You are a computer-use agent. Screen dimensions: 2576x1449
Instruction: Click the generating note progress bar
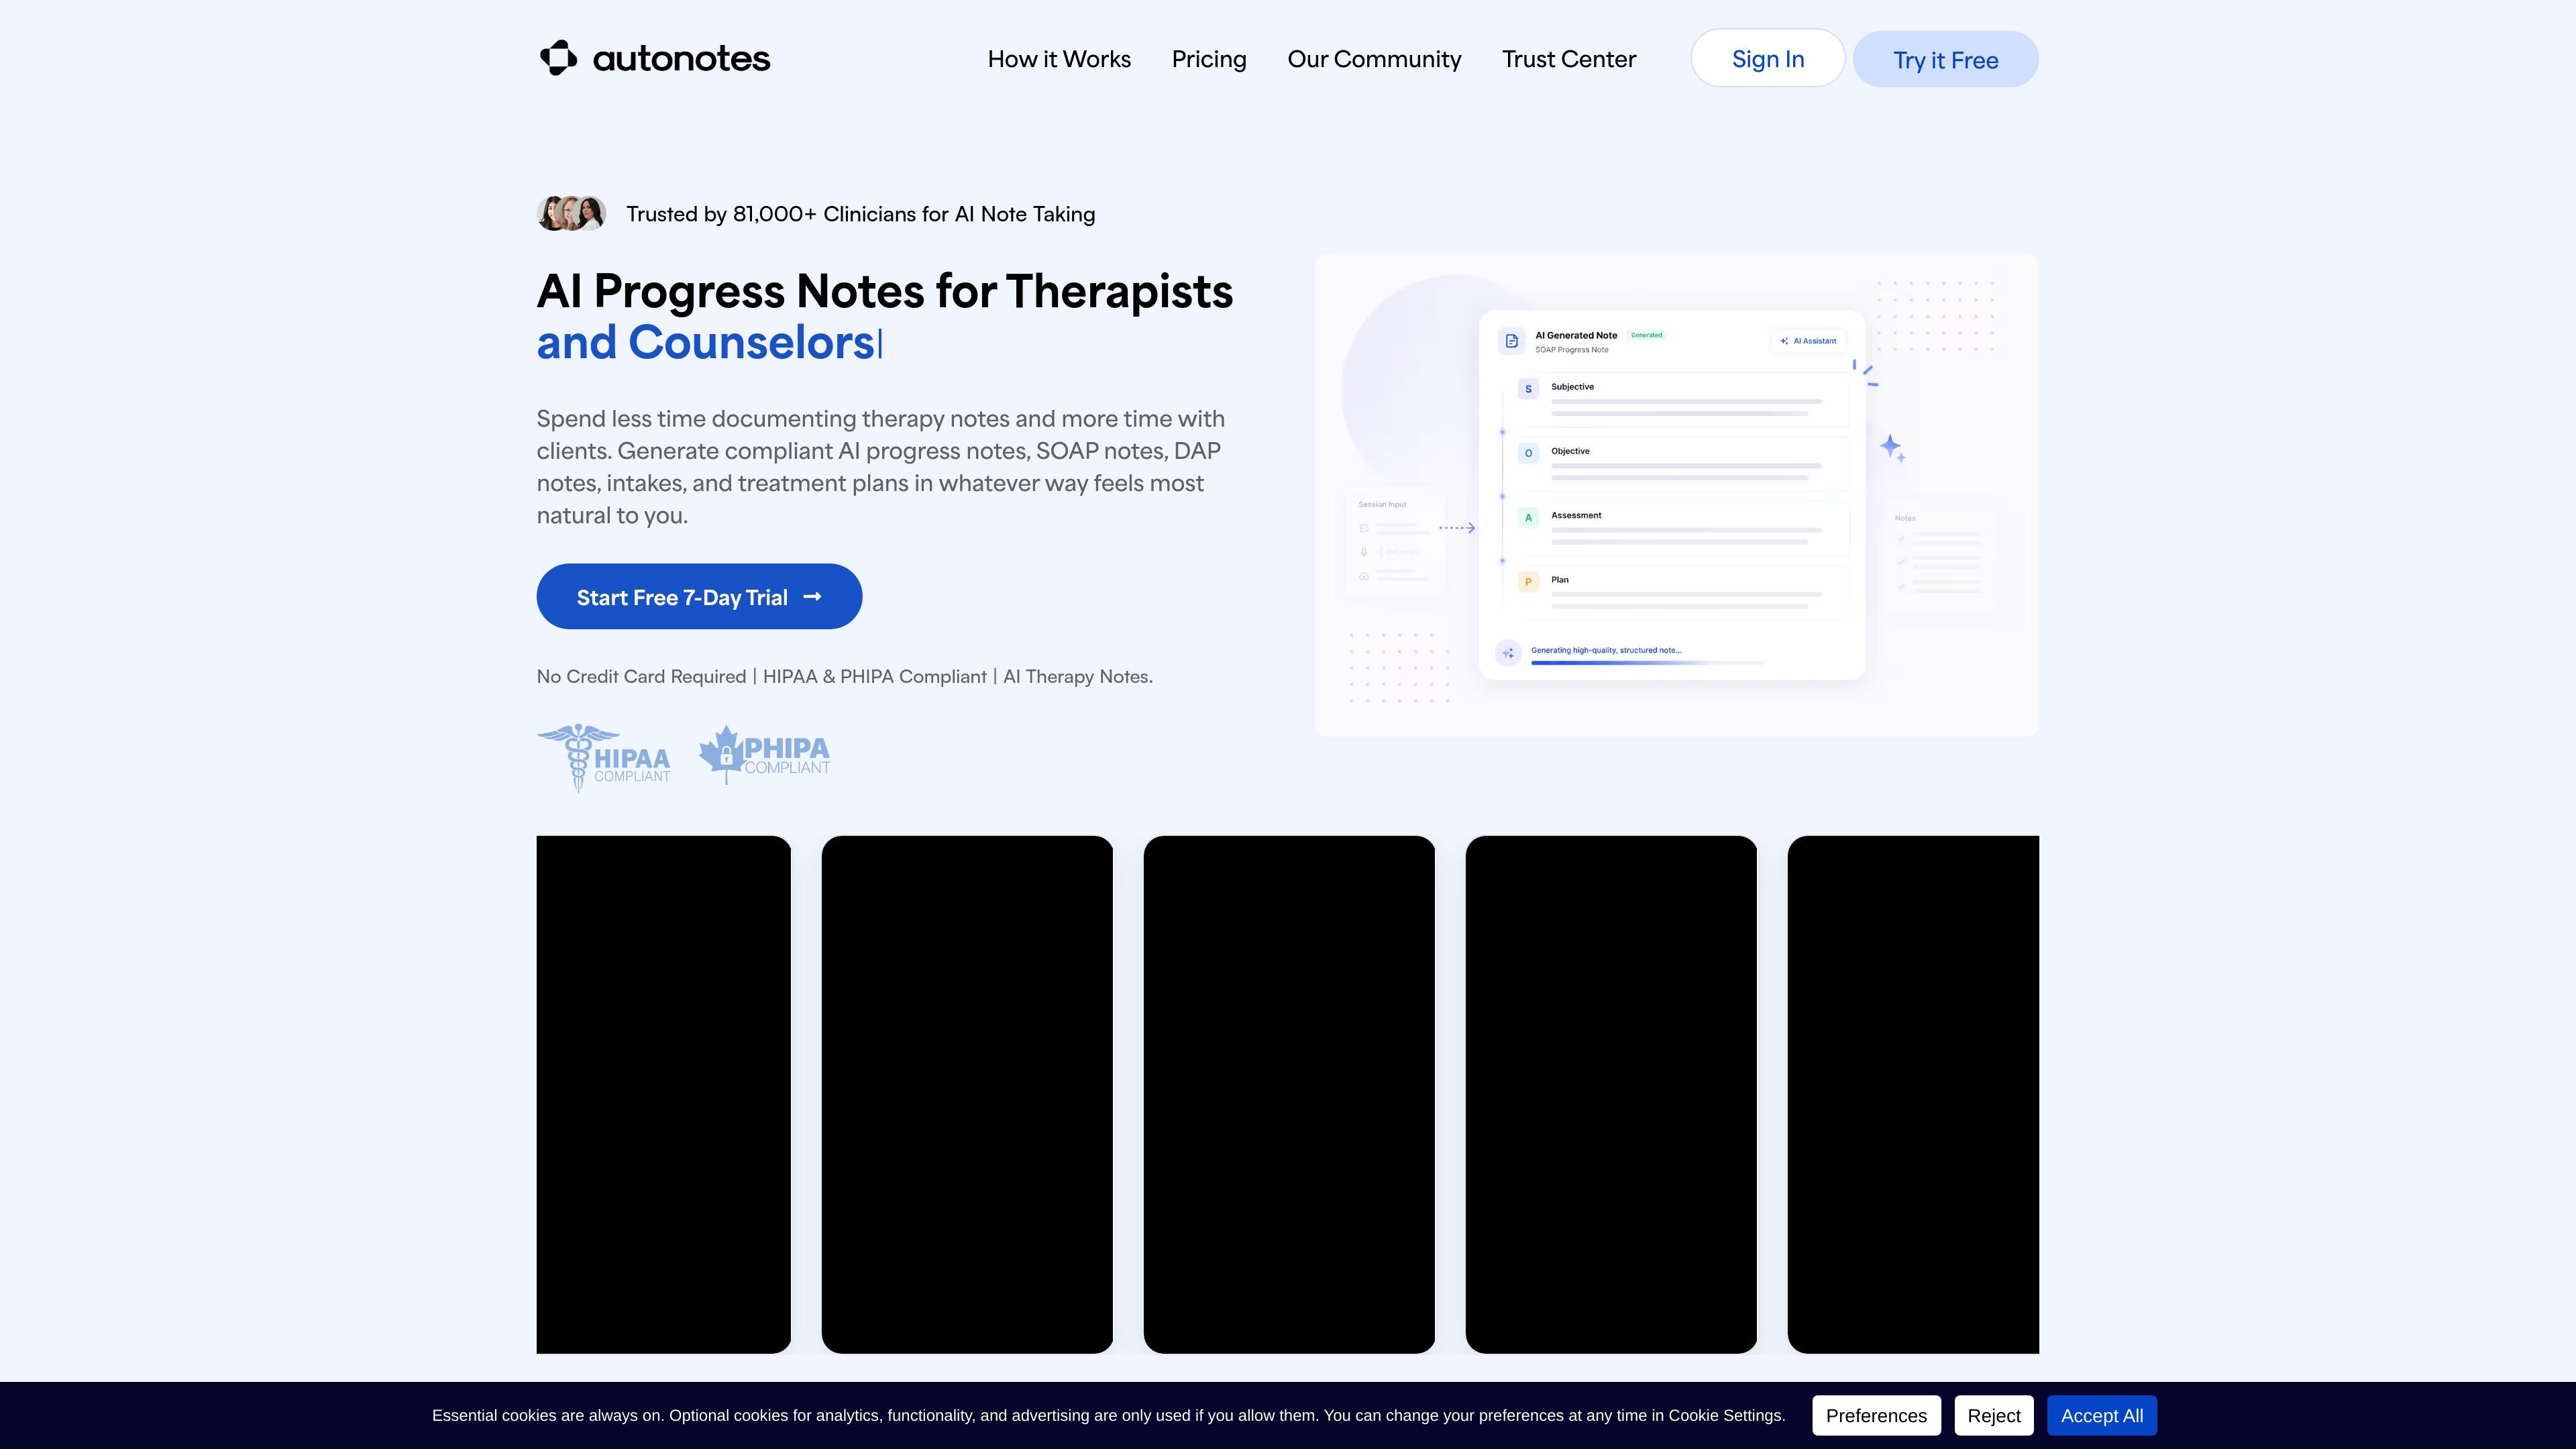pos(1647,663)
